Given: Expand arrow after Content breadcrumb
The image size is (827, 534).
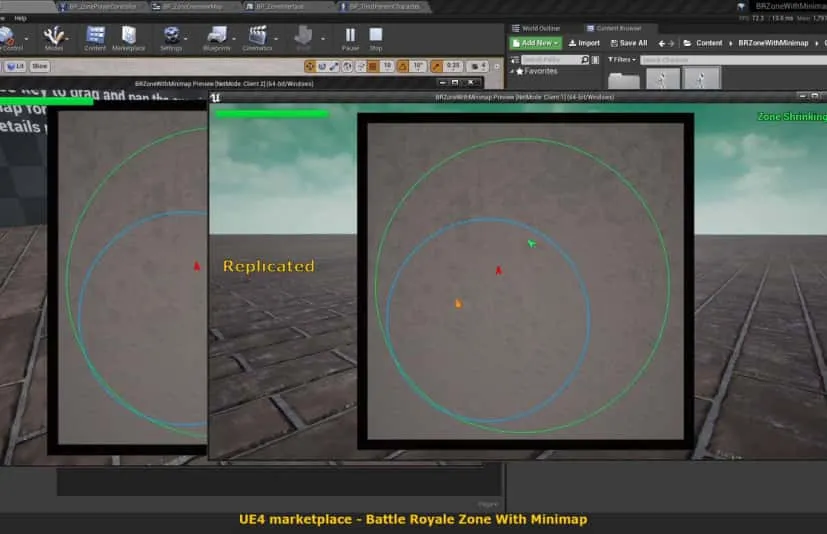Looking at the screenshot, I should [x=730, y=43].
